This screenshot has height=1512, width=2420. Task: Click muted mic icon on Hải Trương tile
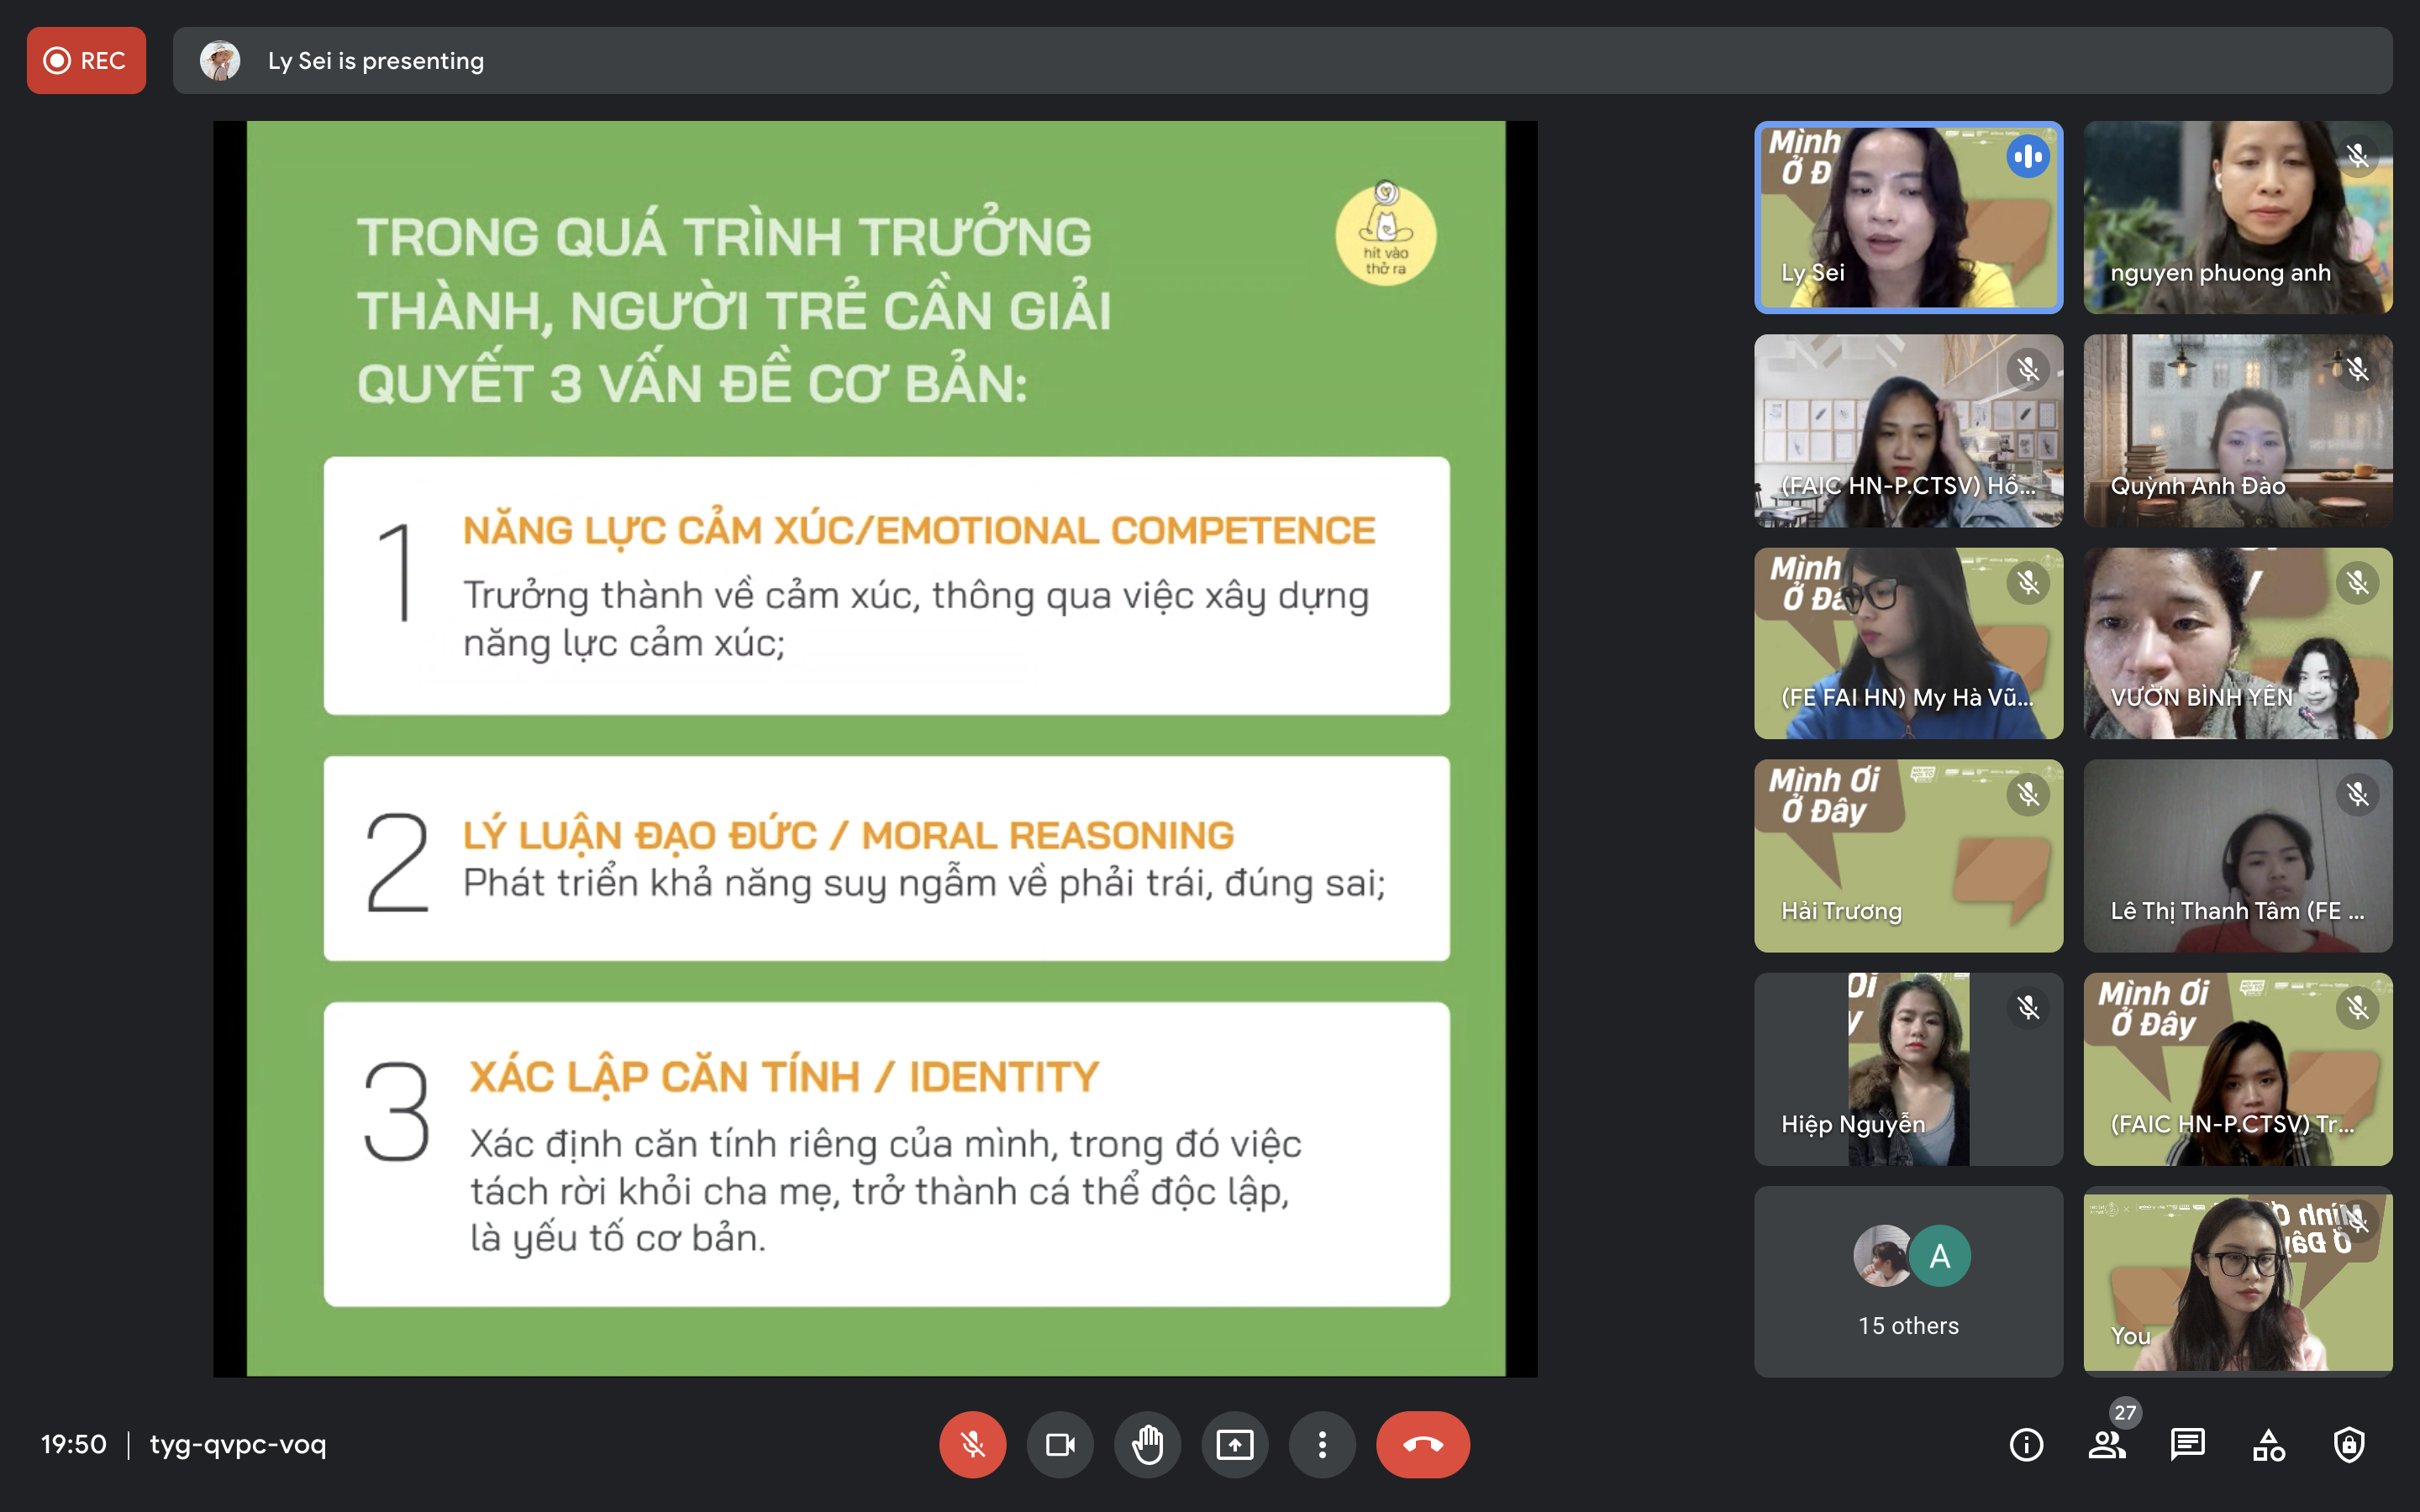point(2028,795)
